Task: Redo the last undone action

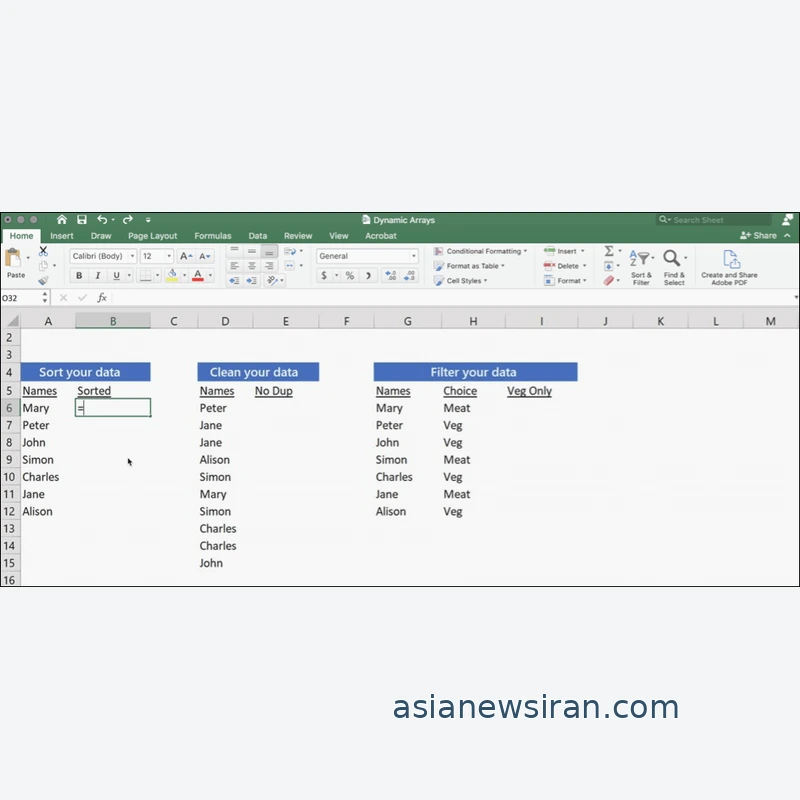Action: tap(128, 219)
